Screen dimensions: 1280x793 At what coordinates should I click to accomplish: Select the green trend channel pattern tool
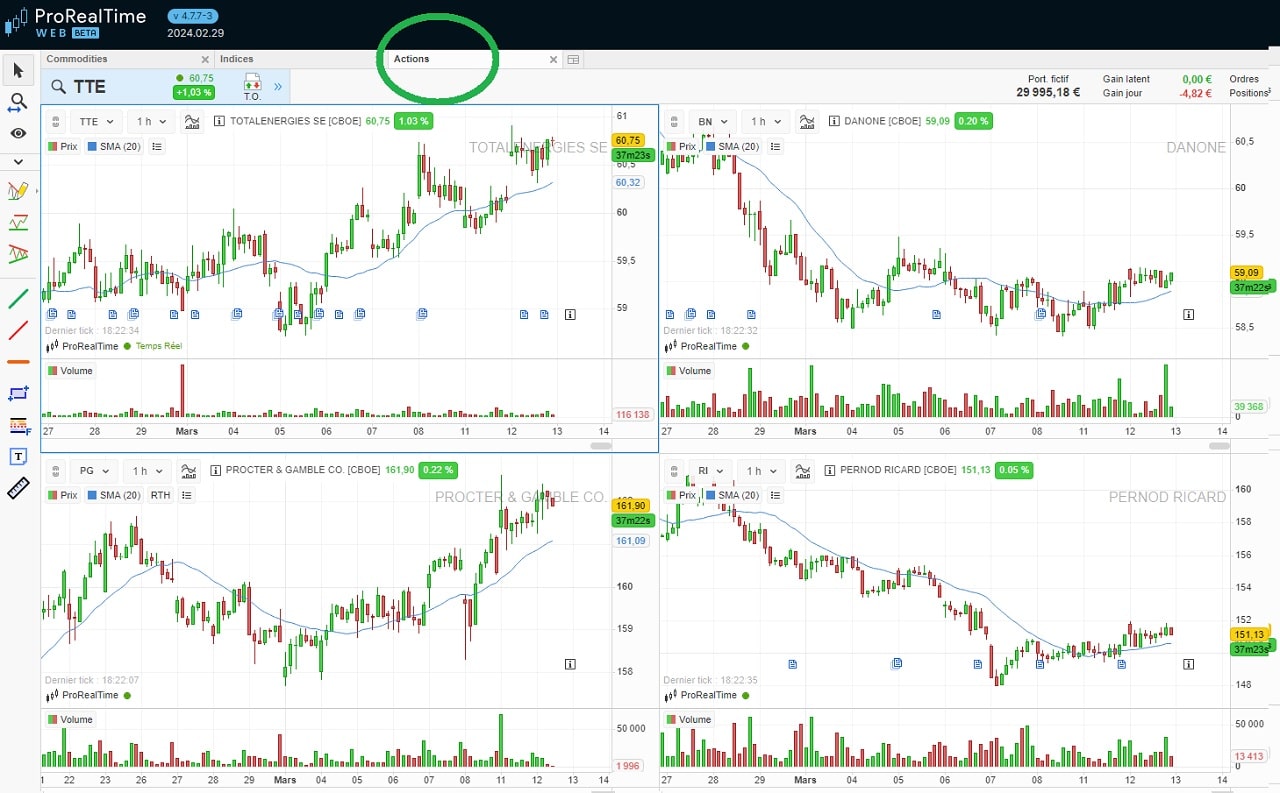[18, 222]
